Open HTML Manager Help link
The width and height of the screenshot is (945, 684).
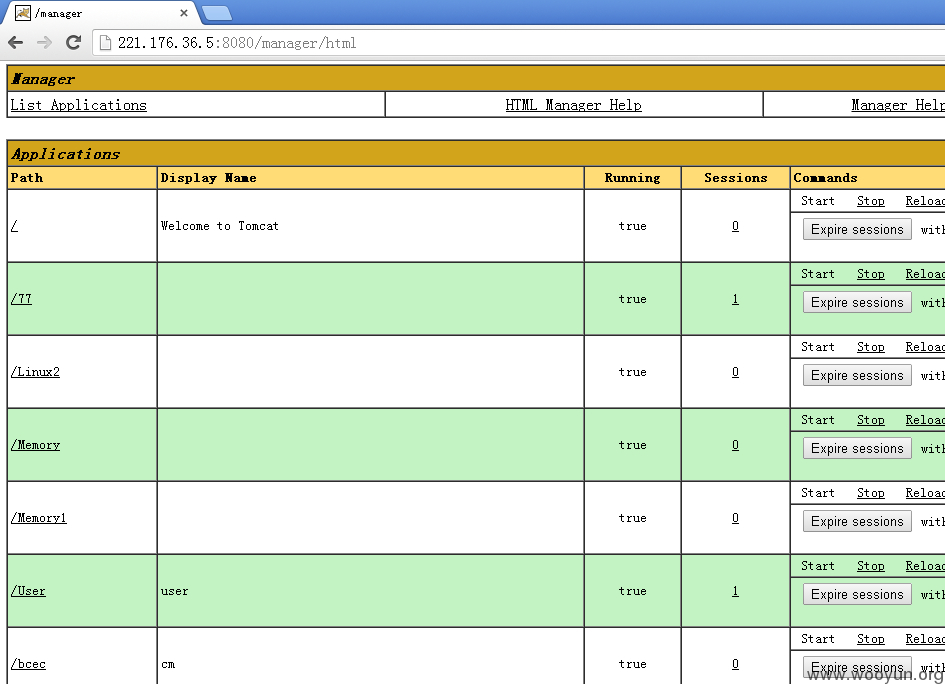click(573, 105)
